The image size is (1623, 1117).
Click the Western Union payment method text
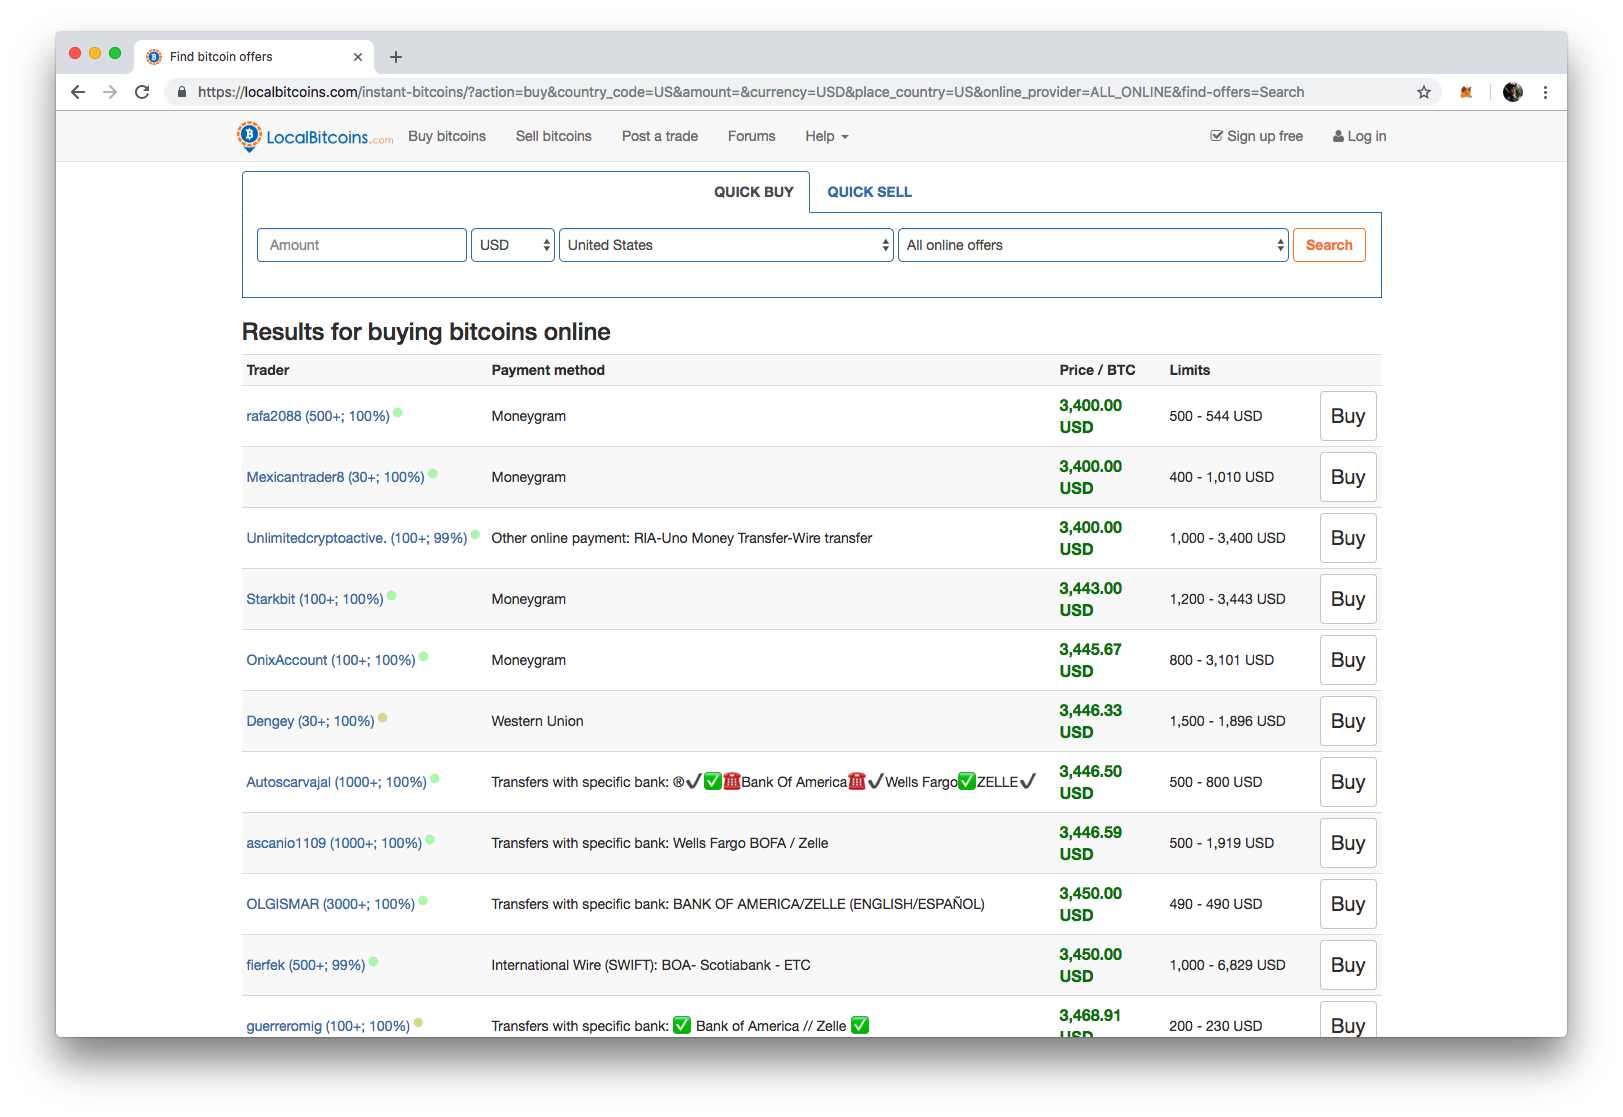pos(537,721)
